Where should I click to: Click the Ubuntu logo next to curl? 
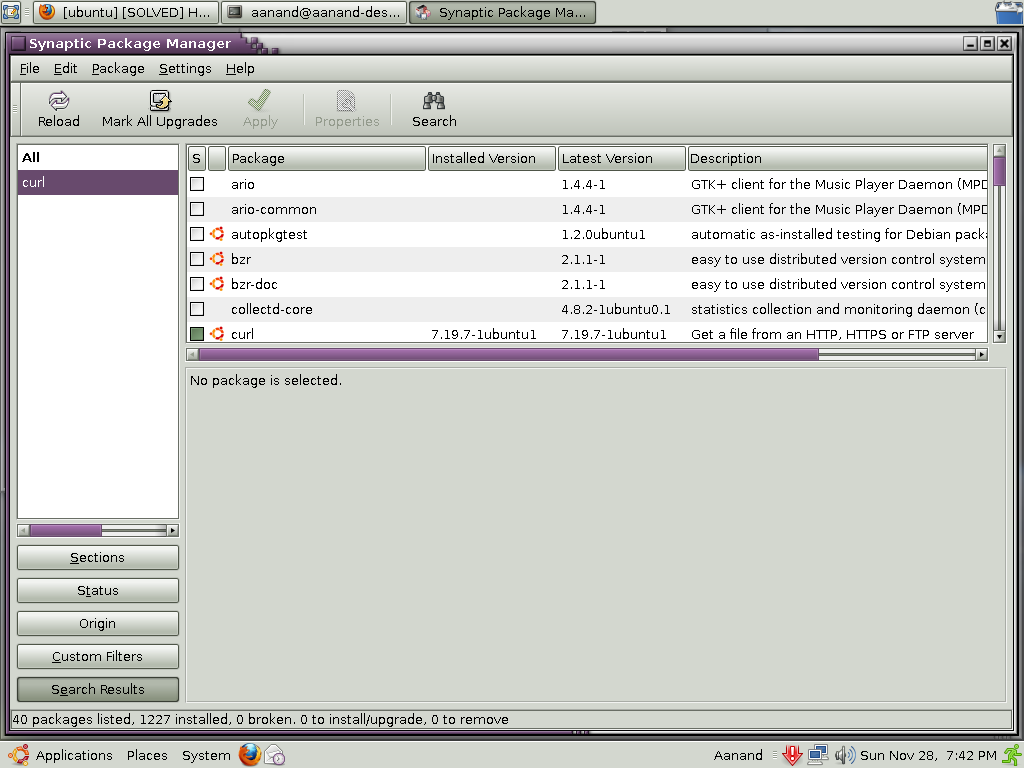click(217, 334)
